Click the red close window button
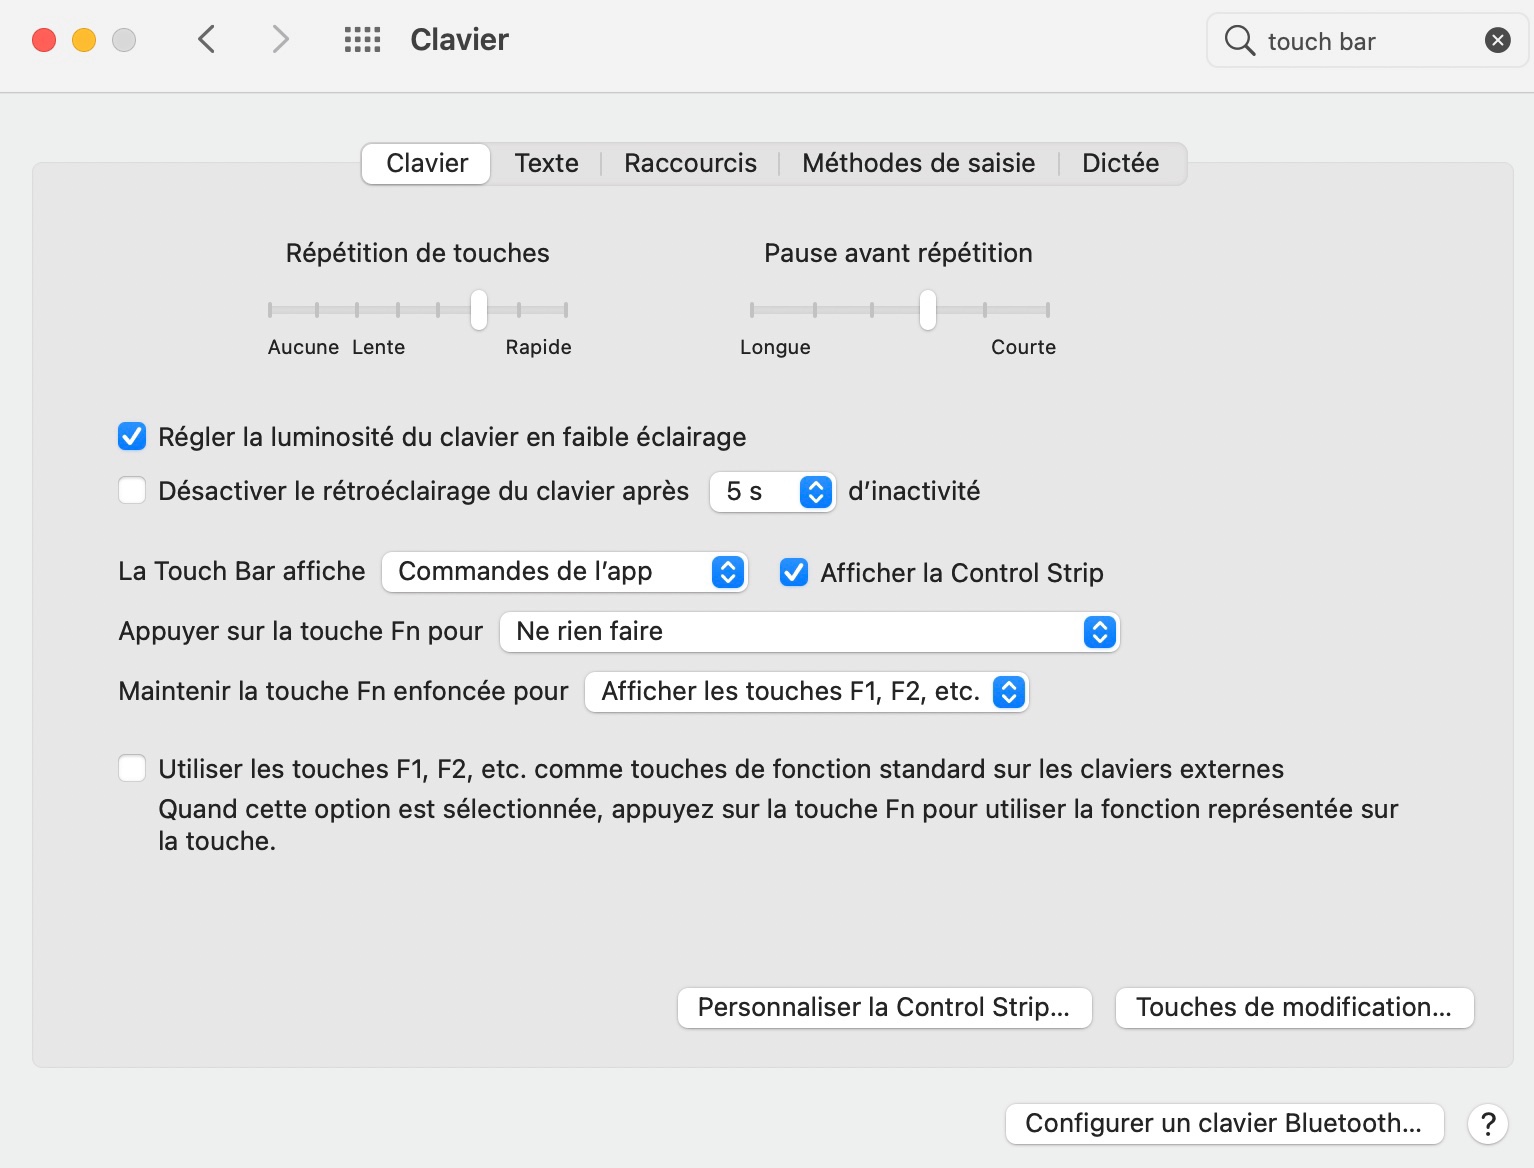Viewport: 1534px width, 1168px height. 44,40
